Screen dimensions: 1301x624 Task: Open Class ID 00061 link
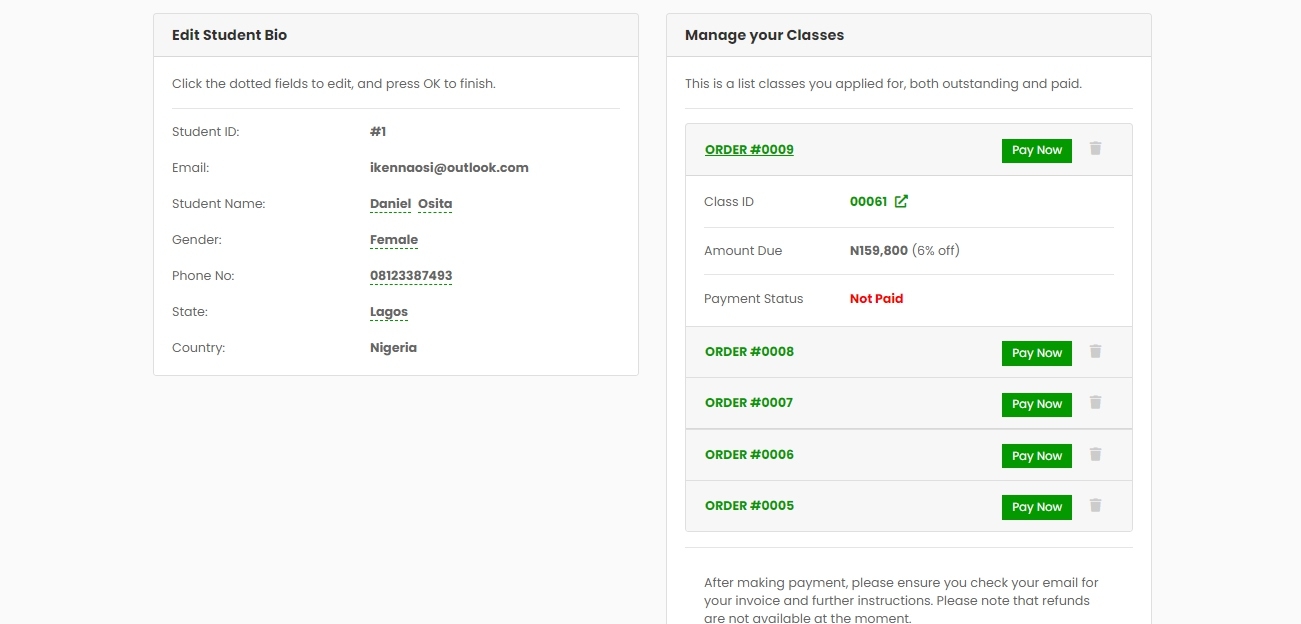click(x=868, y=201)
